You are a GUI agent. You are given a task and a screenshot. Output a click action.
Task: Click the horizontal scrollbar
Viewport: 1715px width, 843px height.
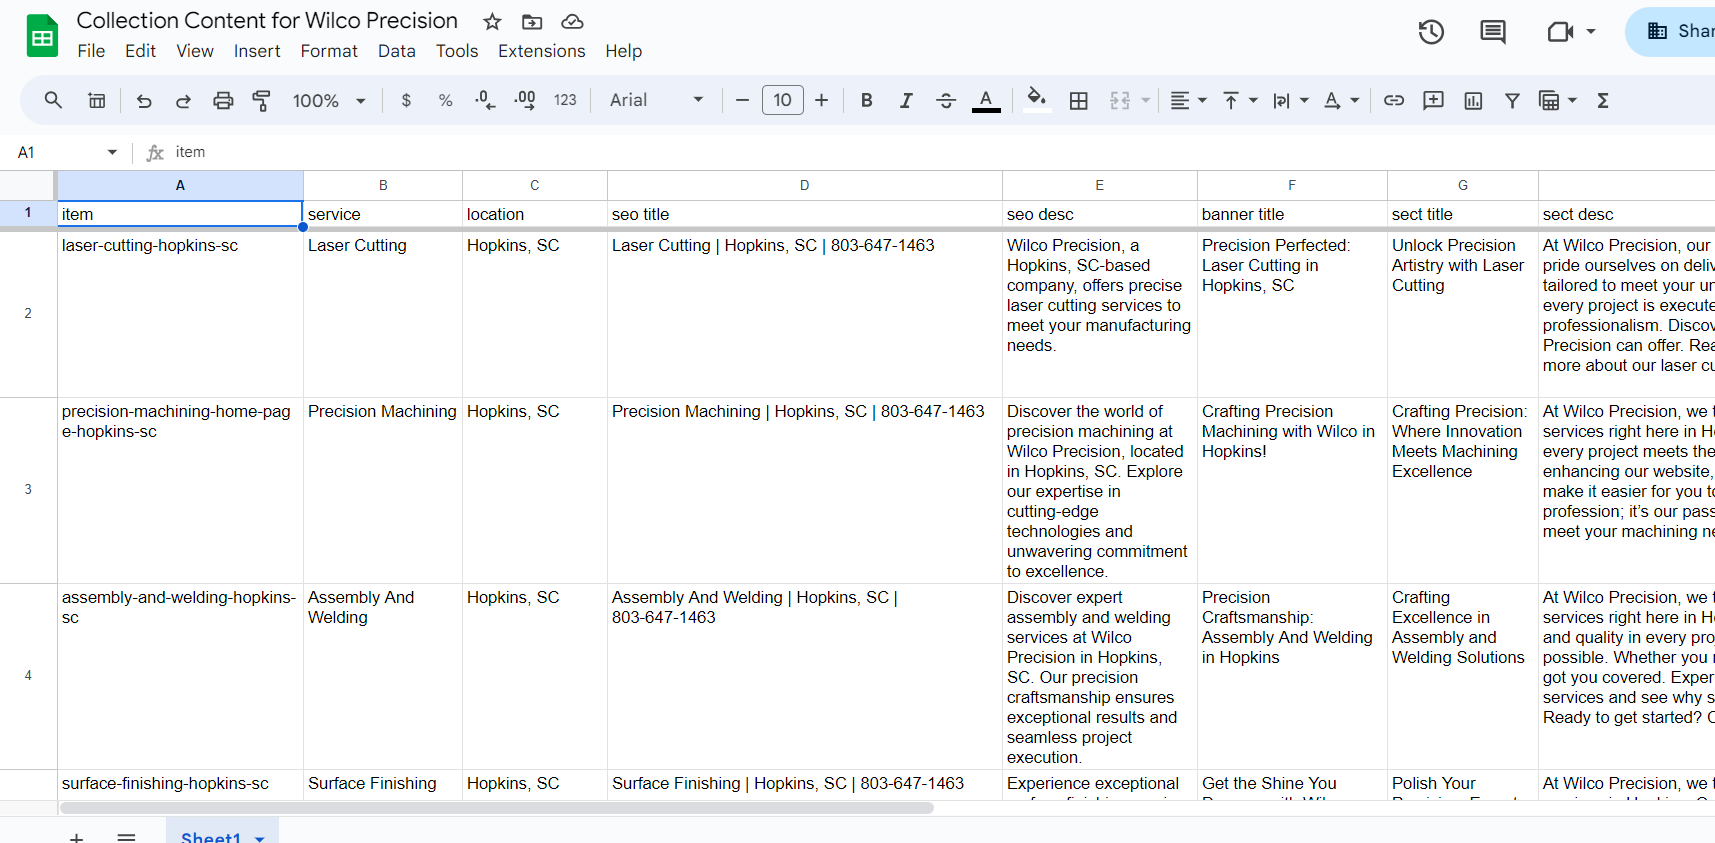coord(497,808)
